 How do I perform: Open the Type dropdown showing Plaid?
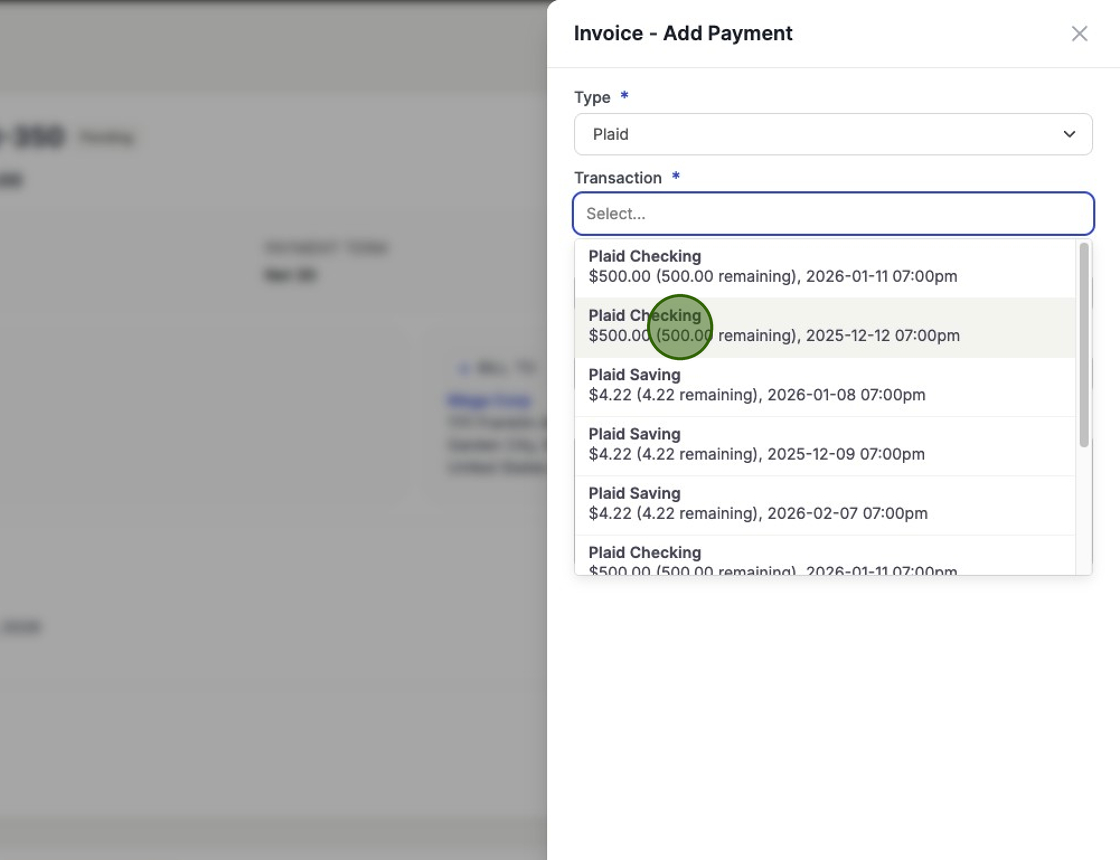(x=833, y=134)
